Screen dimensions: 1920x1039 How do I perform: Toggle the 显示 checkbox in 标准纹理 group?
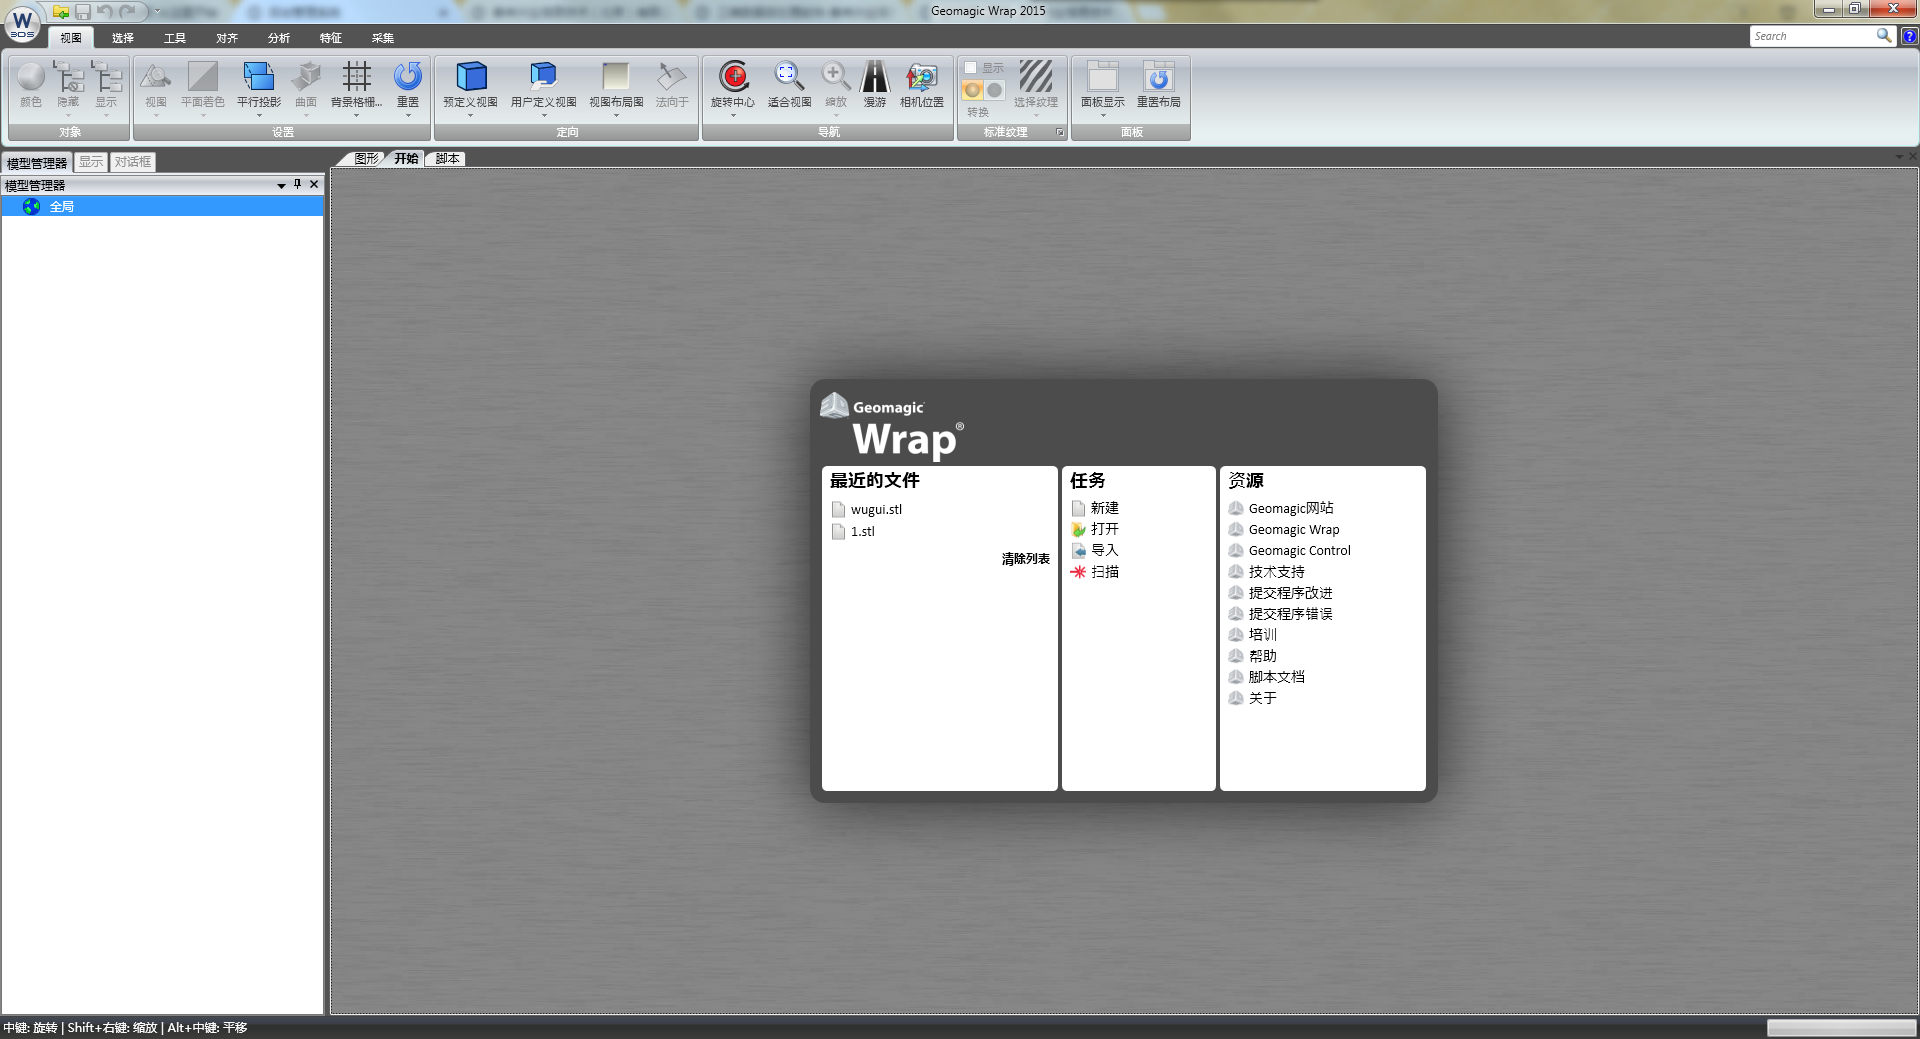pyautogui.click(x=970, y=68)
